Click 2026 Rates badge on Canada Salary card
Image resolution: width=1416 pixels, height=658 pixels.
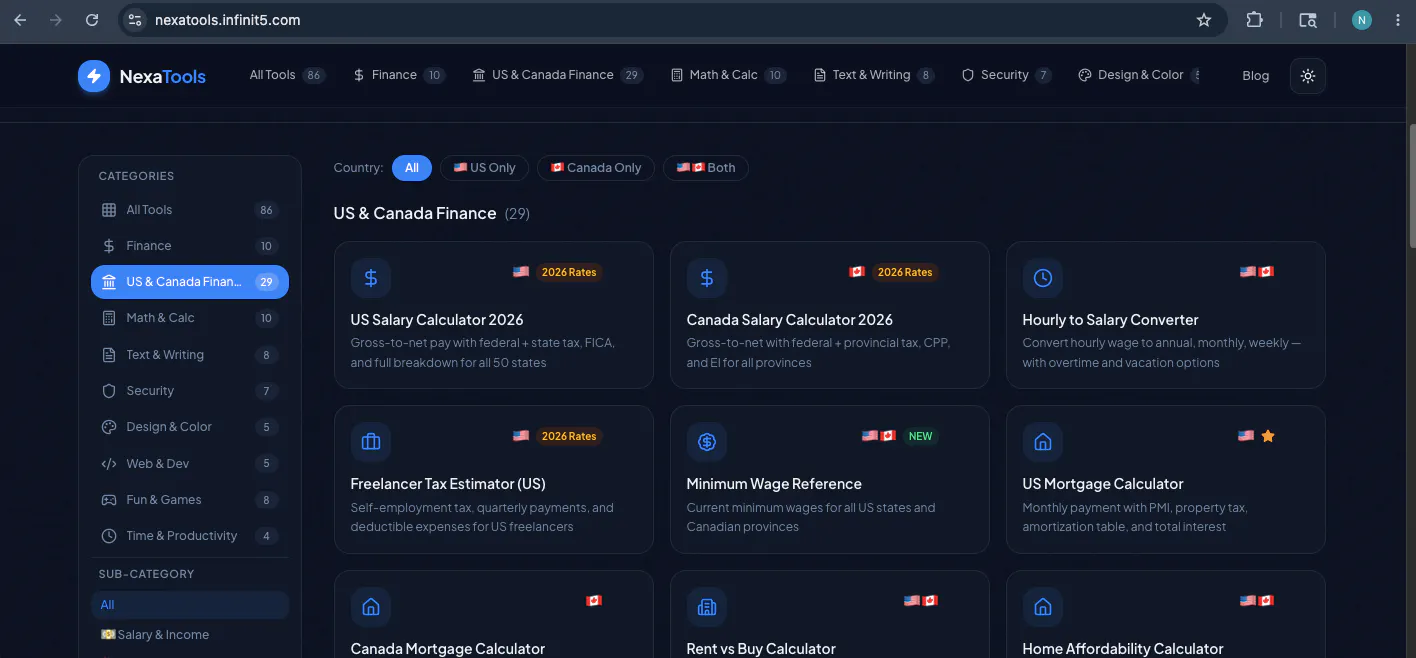(x=905, y=272)
